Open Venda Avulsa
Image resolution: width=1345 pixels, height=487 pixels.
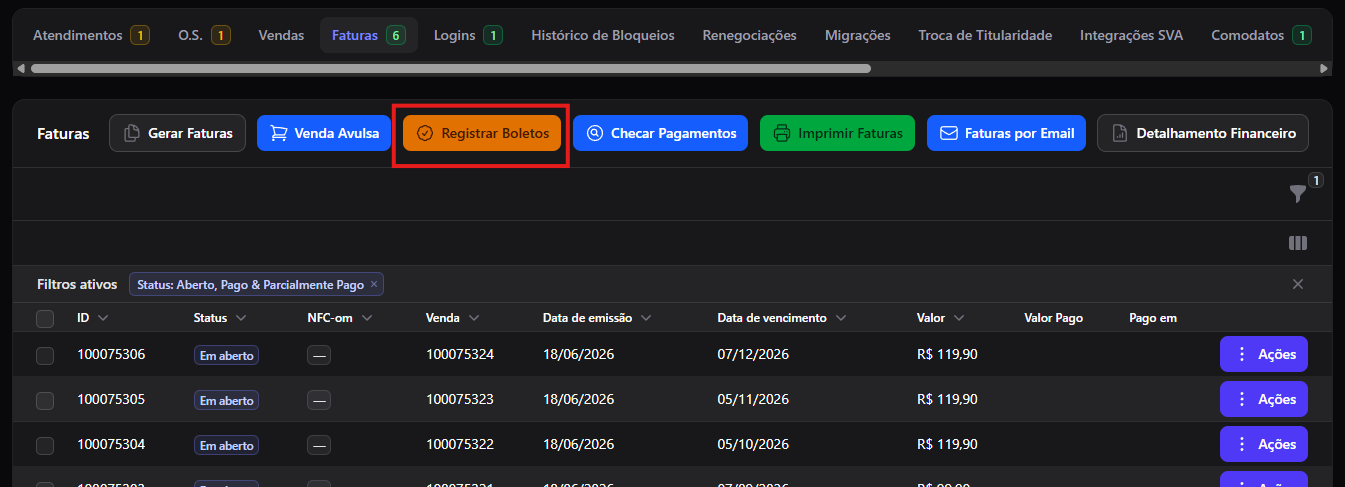(324, 133)
